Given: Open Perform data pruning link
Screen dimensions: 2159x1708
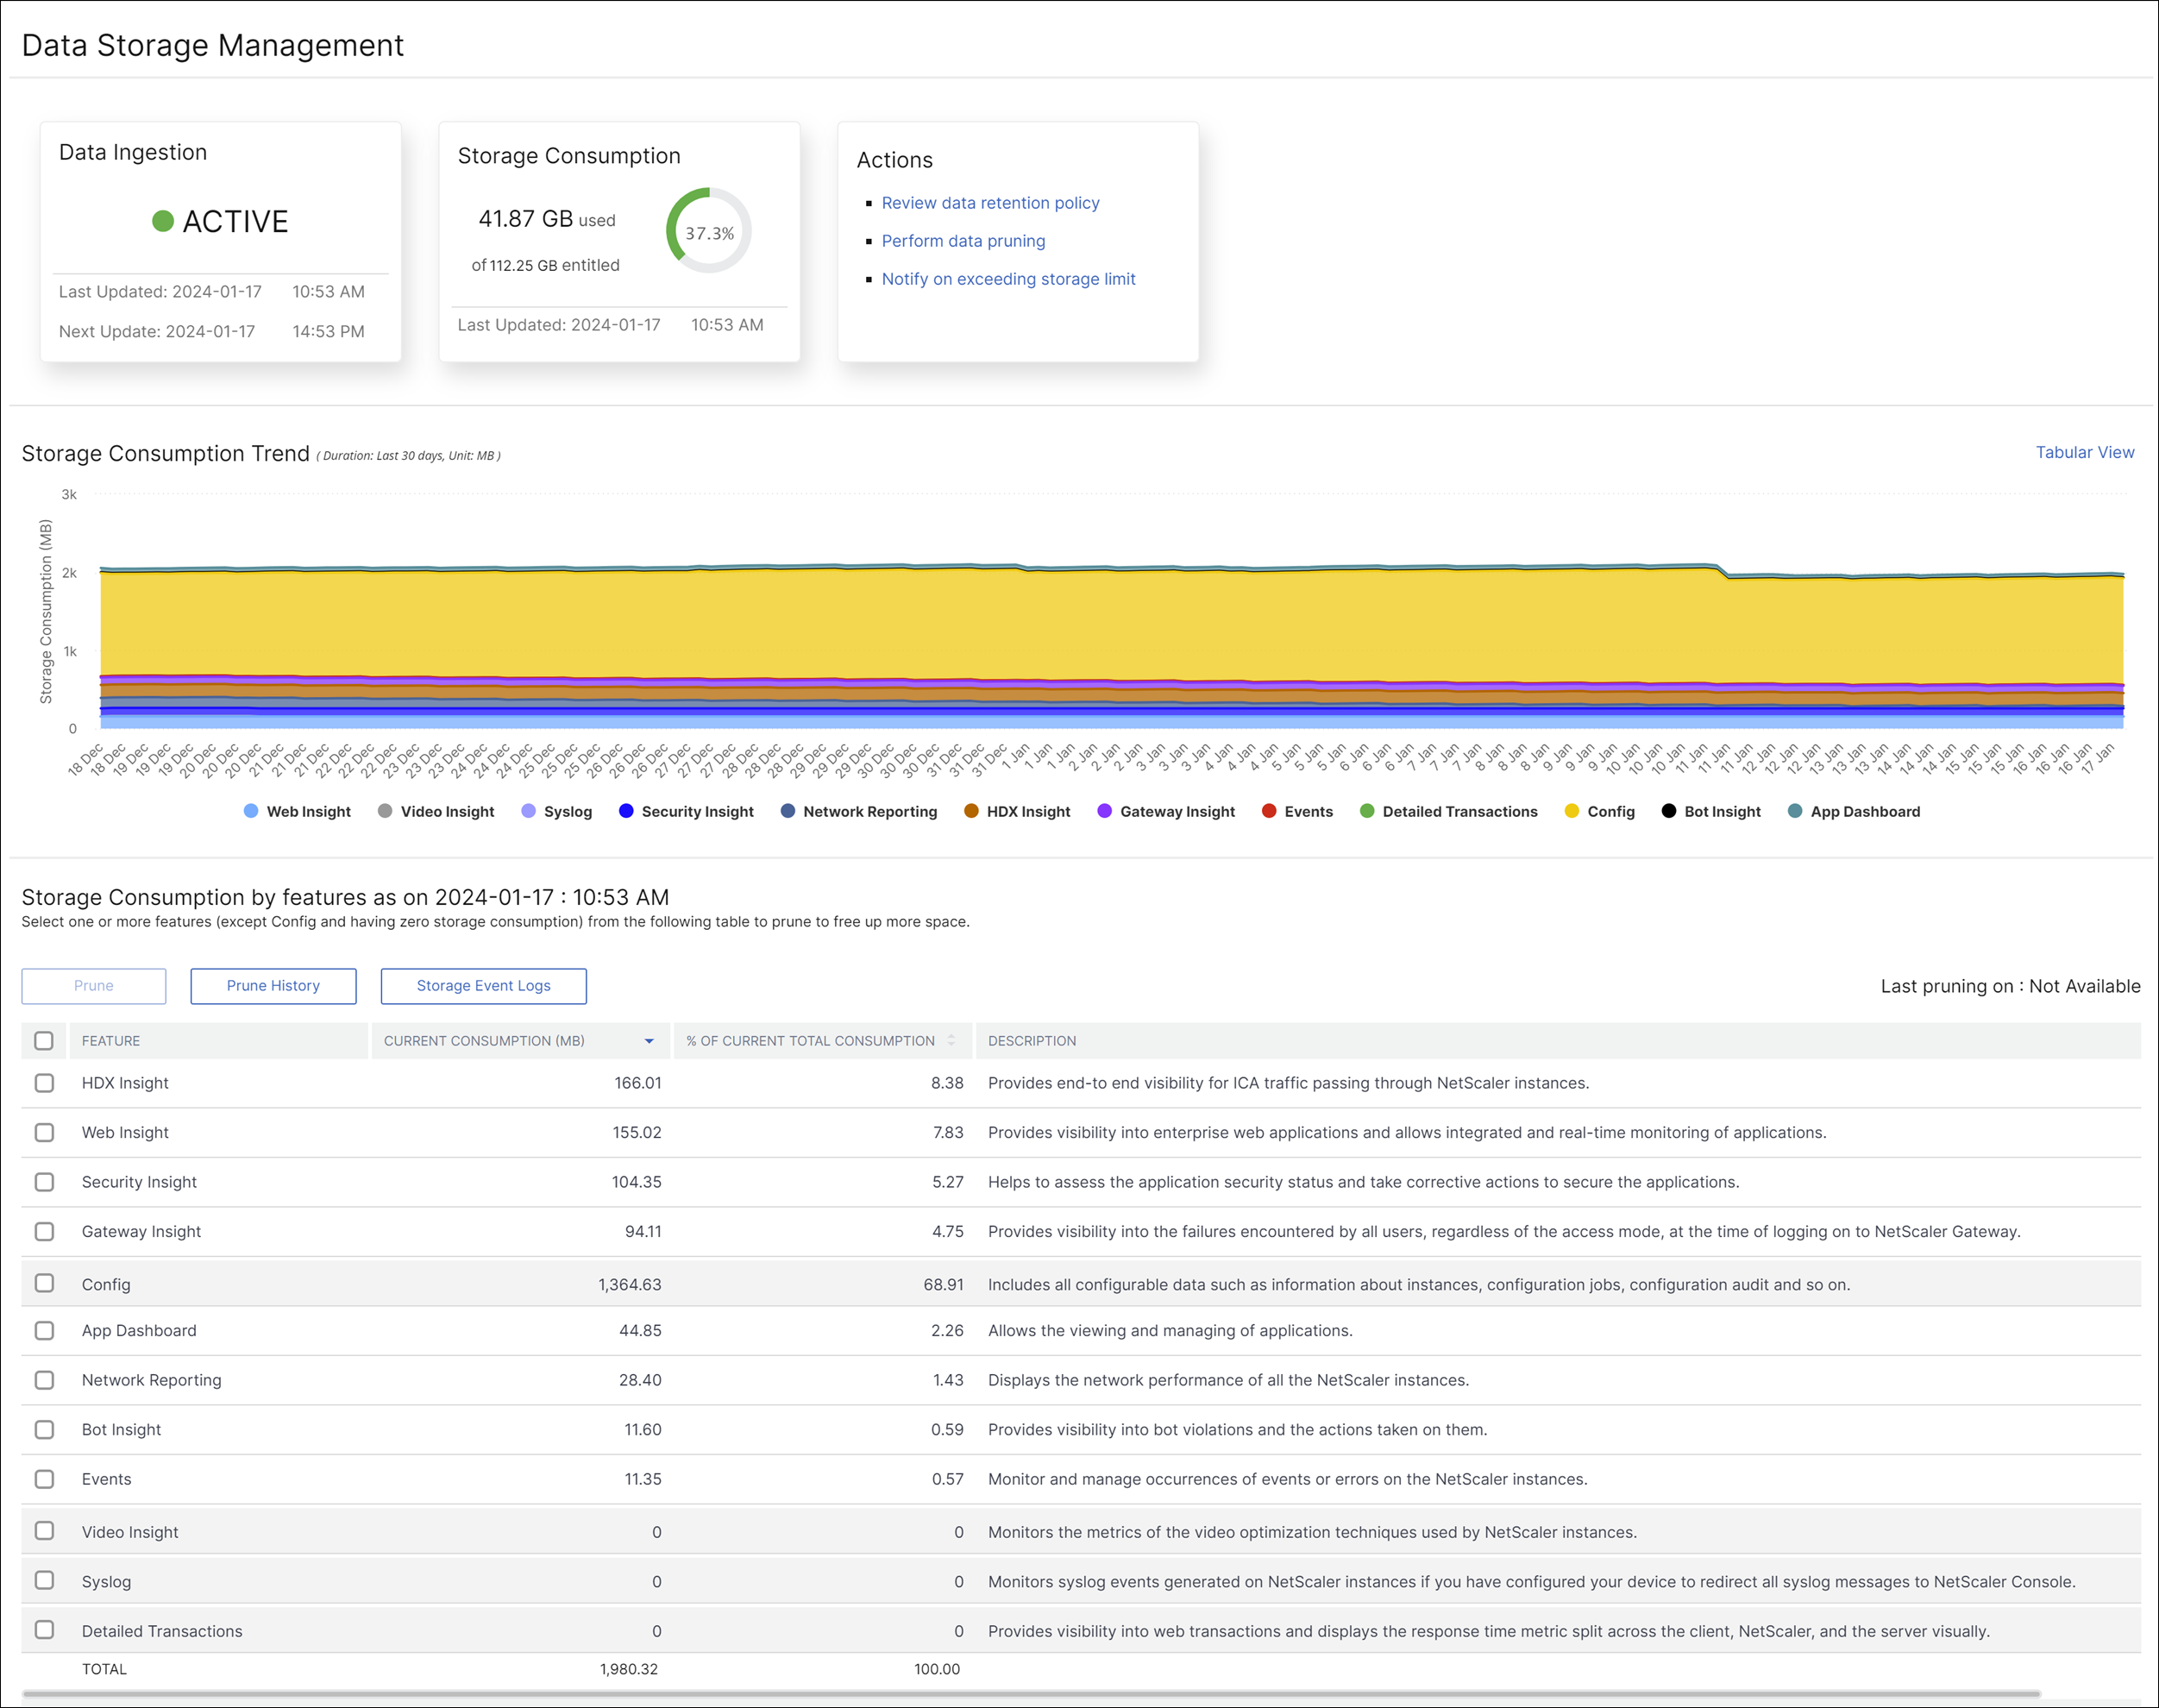Looking at the screenshot, I should (x=963, y=241).
